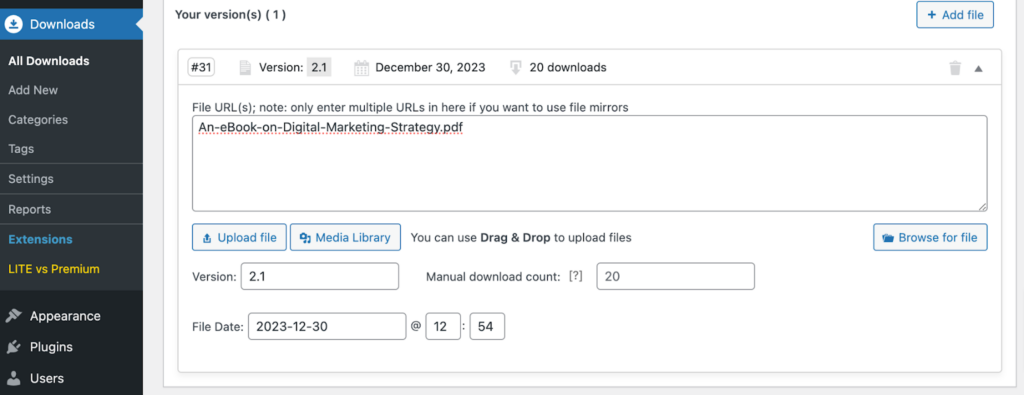This screenshot has height=395, width=1024.
Task: Click the header version number 2.1
Action: coord(319,67)
